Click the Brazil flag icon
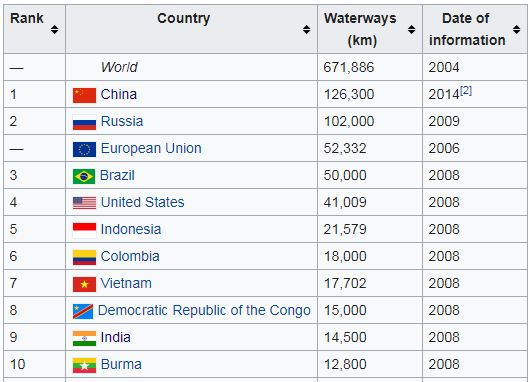The image size is (531, 382). (84, 176)
